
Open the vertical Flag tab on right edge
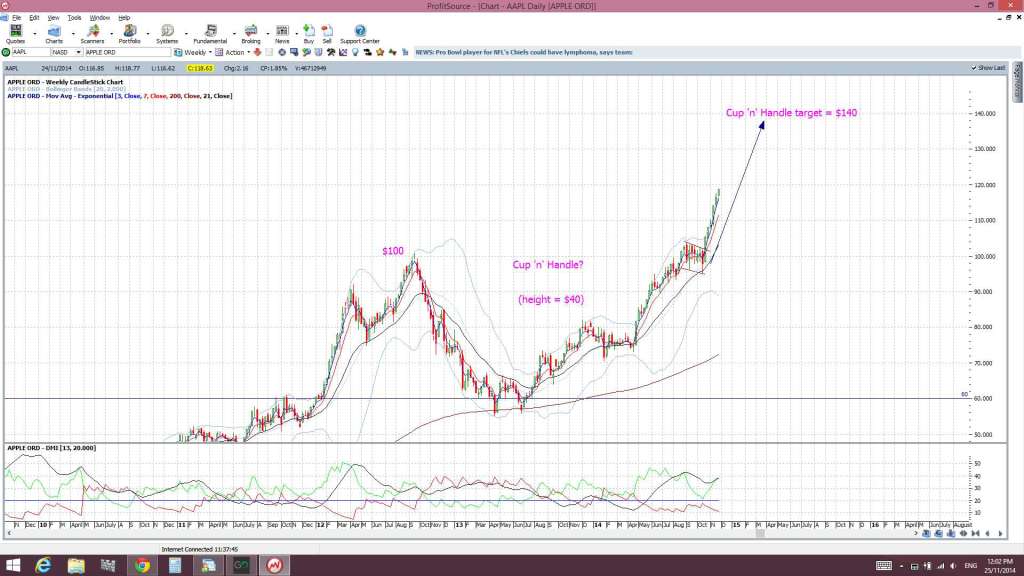pos(1017,82)
